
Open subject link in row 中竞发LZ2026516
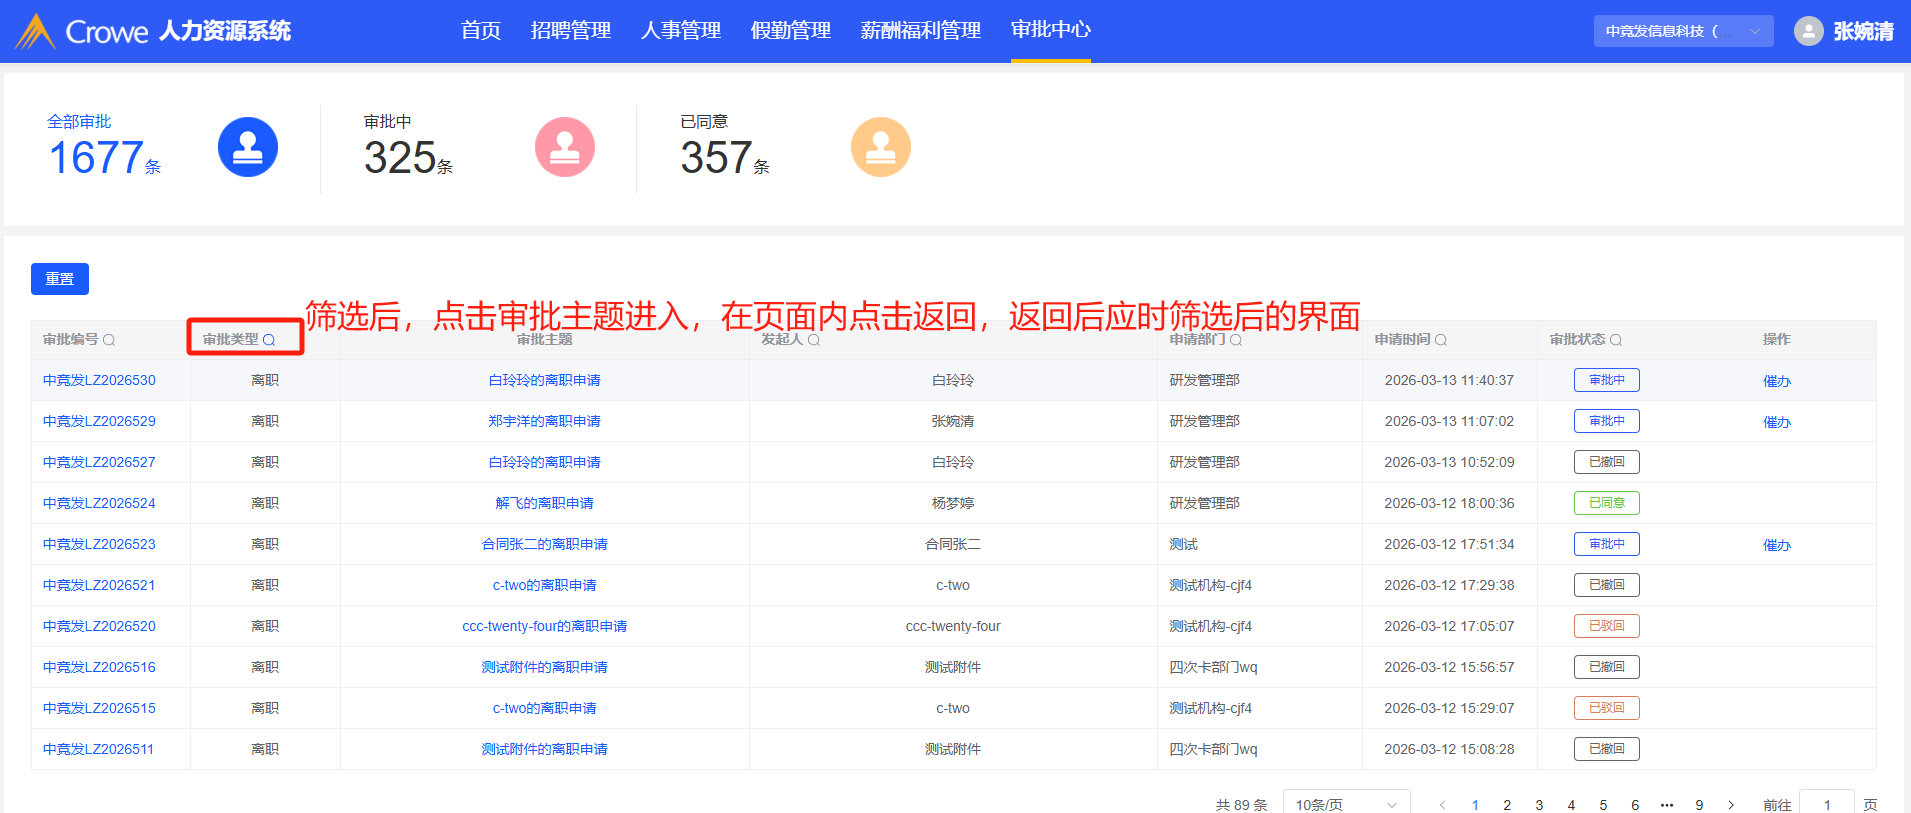(x=545, y=667)
